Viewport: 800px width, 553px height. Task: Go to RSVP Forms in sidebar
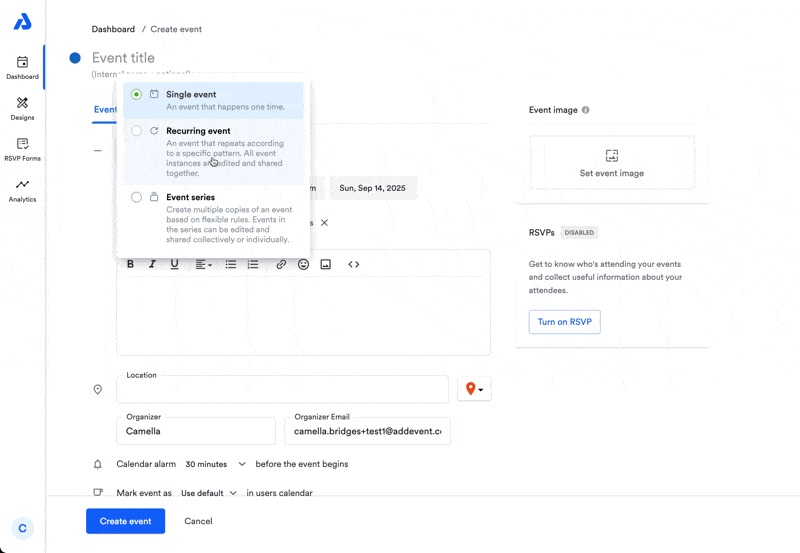[x=22, y=149]
